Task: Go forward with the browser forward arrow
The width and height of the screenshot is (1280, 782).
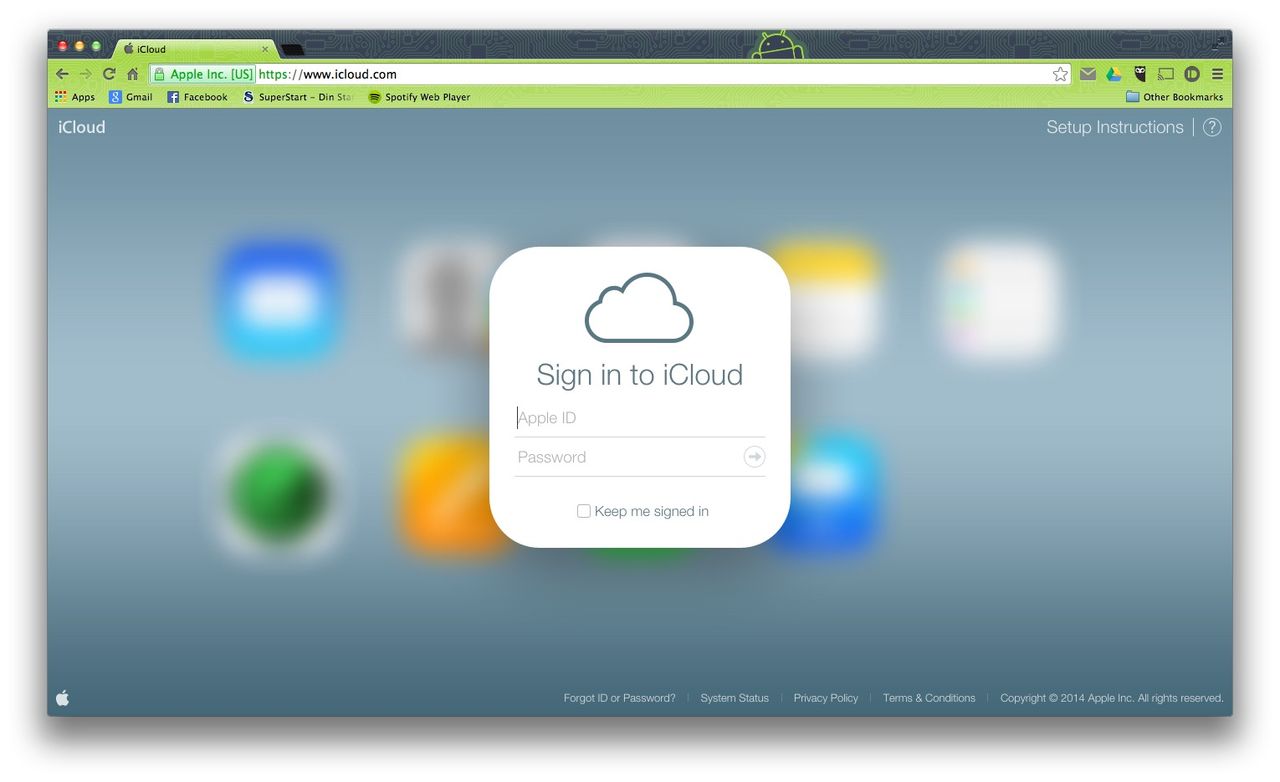Action: [x=86, y=74]
